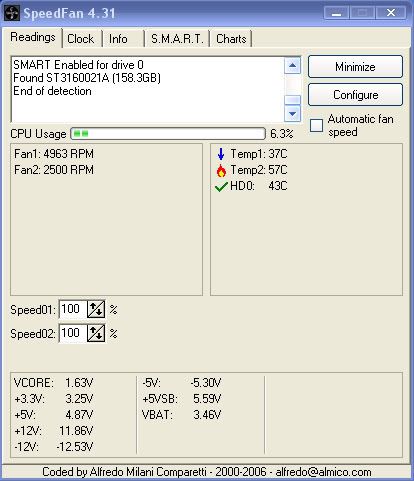This screenshot has height=481, width=414.
Task: Click the title bar maximize button
Action: tap(362, 13)
